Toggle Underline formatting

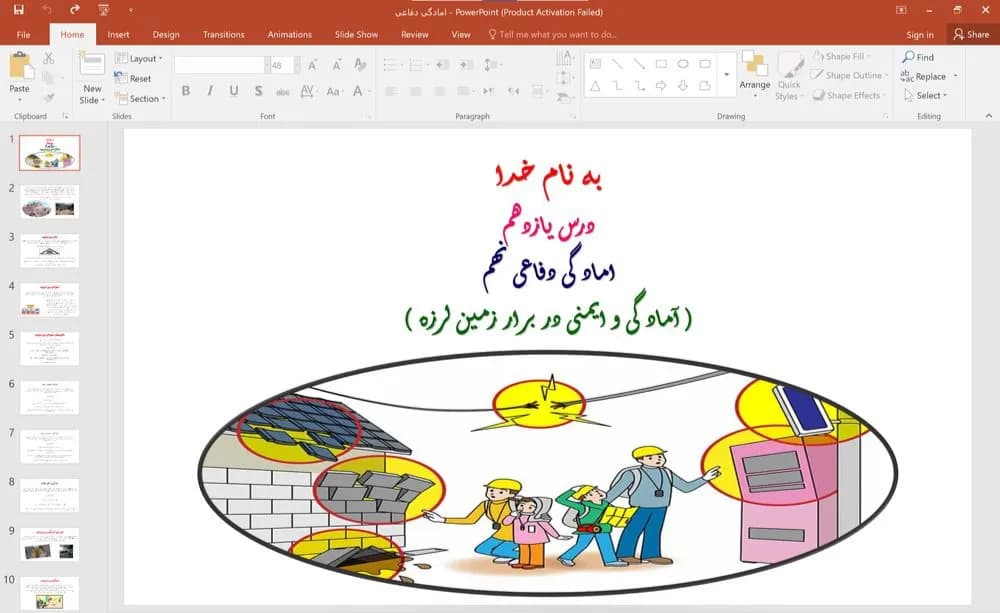(234, 91)
